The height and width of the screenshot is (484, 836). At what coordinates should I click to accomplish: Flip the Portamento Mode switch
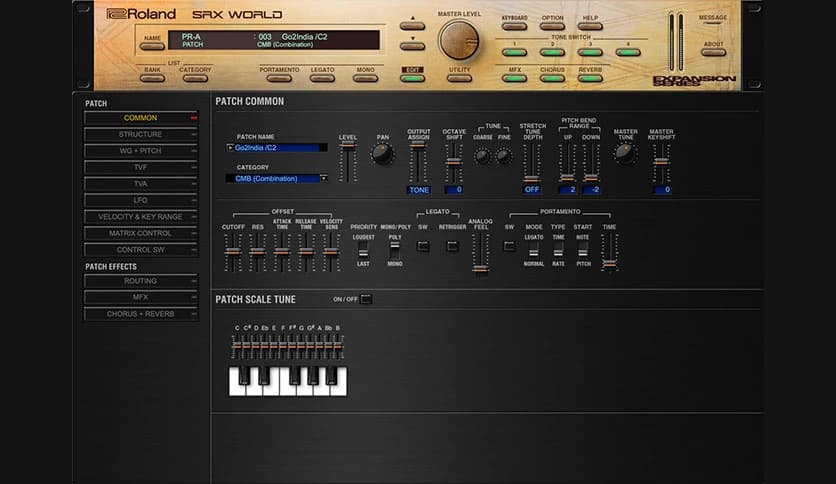(533, 250)
